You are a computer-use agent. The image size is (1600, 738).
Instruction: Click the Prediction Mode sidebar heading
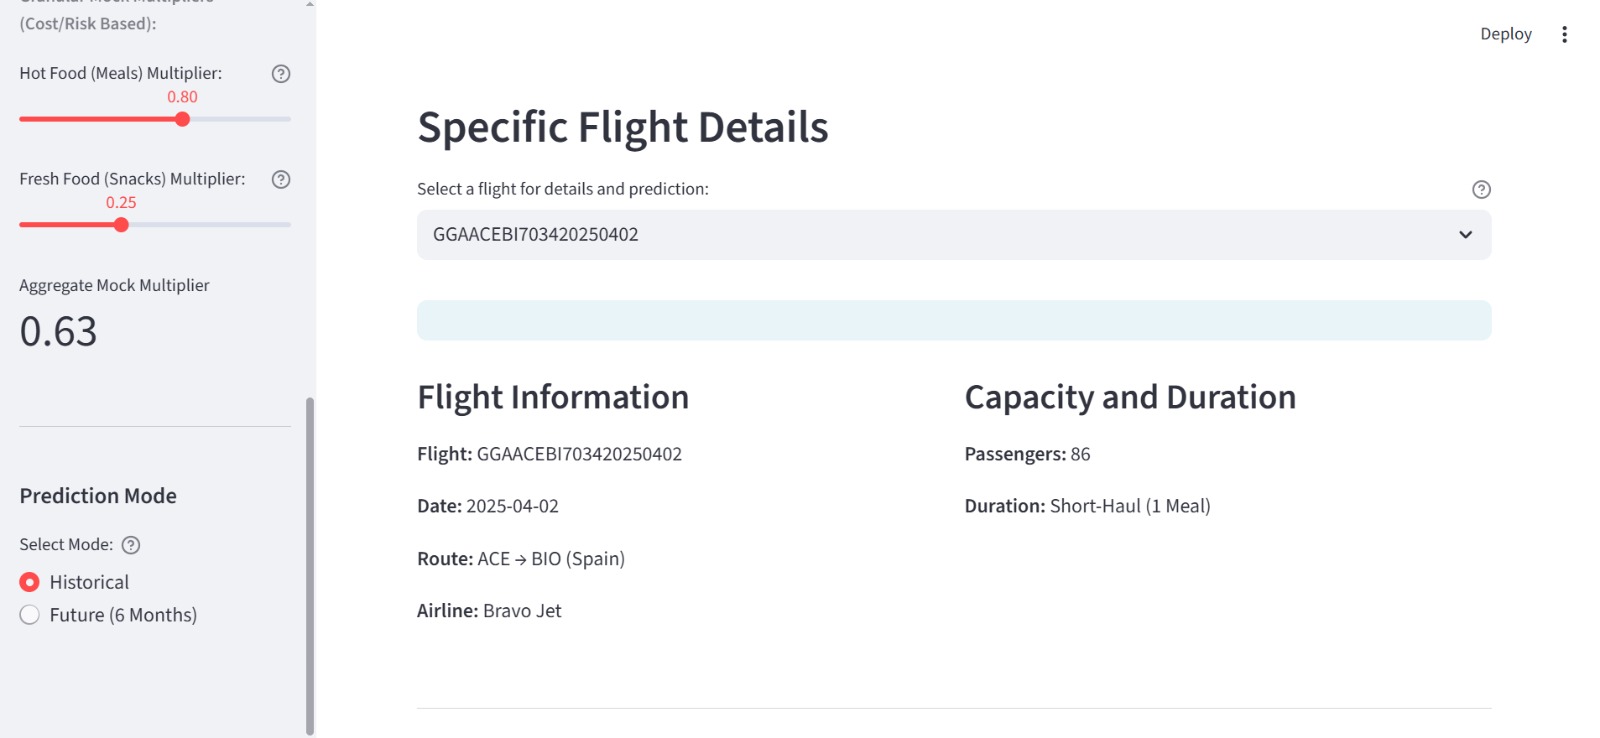98,496
